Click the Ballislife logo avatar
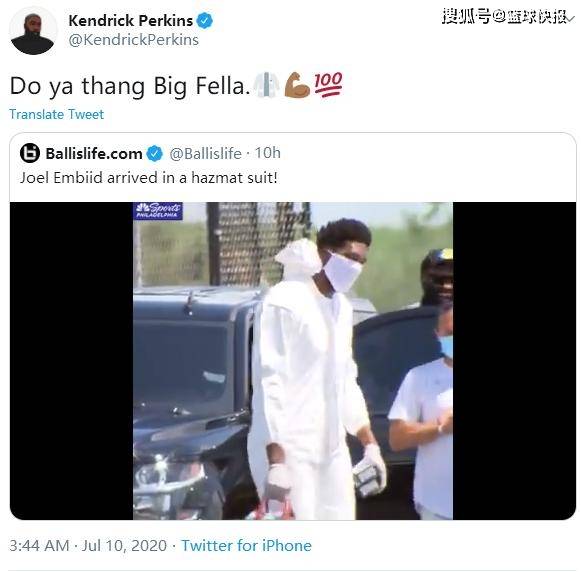 30,153
